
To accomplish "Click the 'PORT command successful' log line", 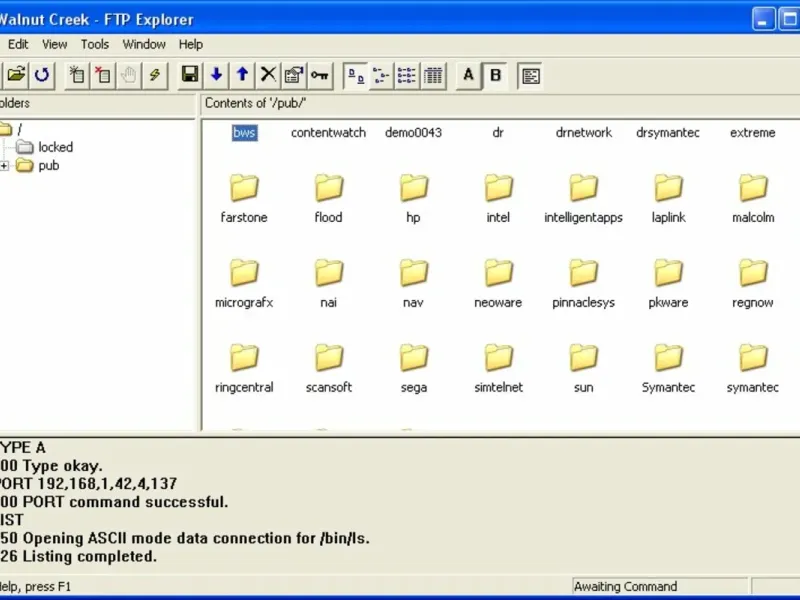I will click(x=114, y=502).
